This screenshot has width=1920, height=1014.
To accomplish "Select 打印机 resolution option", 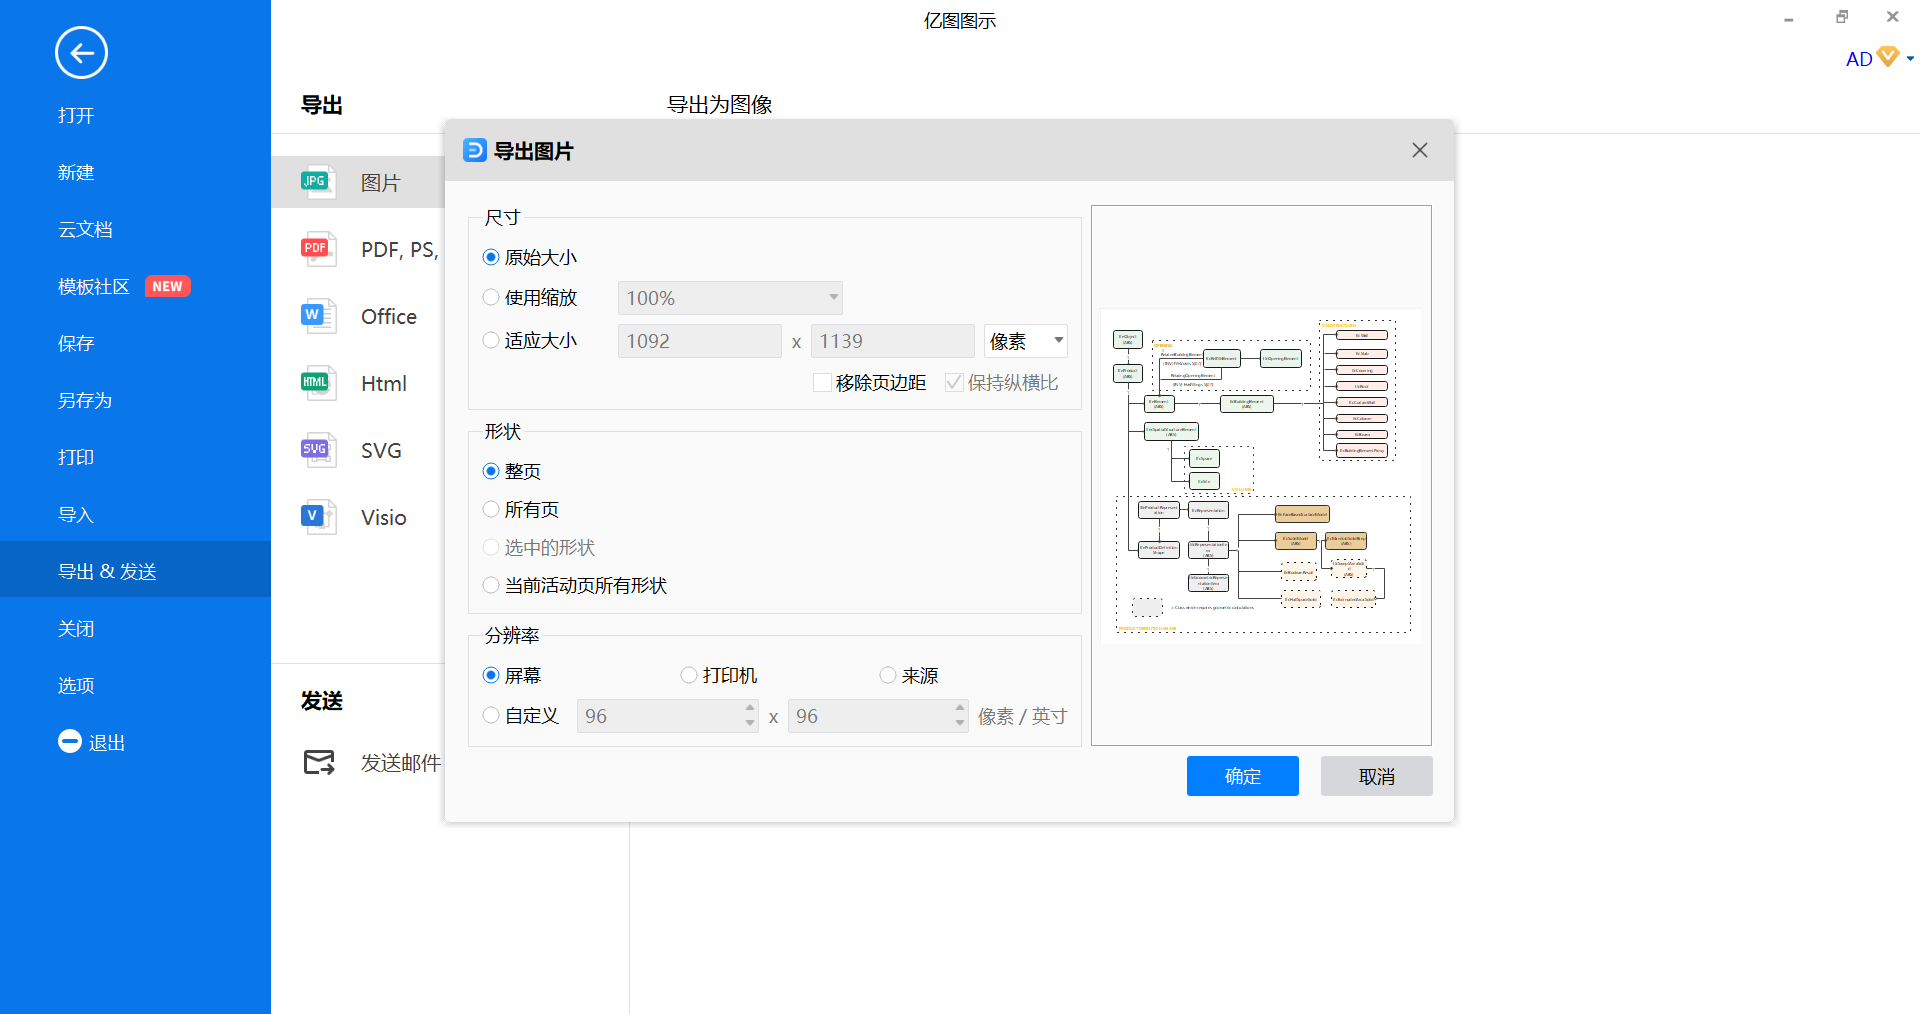I will pos(689,675).
